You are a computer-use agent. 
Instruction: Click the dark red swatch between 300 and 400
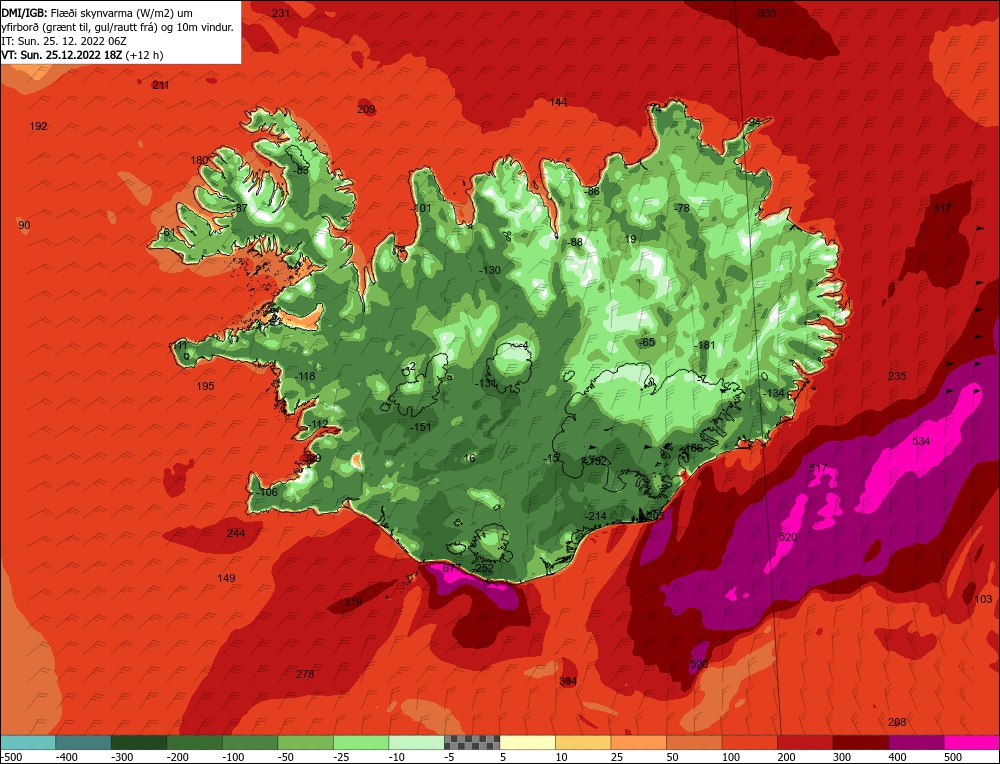point(860,742)
